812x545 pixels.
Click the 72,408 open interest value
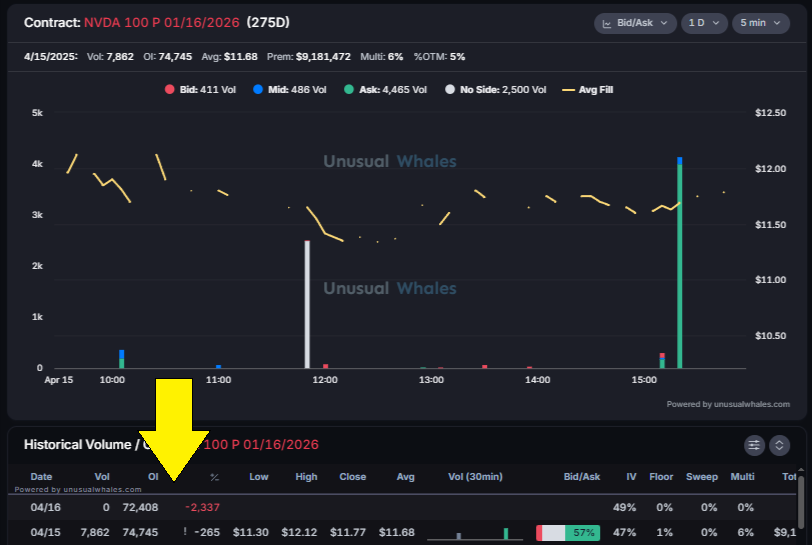(x=140, y=508)
